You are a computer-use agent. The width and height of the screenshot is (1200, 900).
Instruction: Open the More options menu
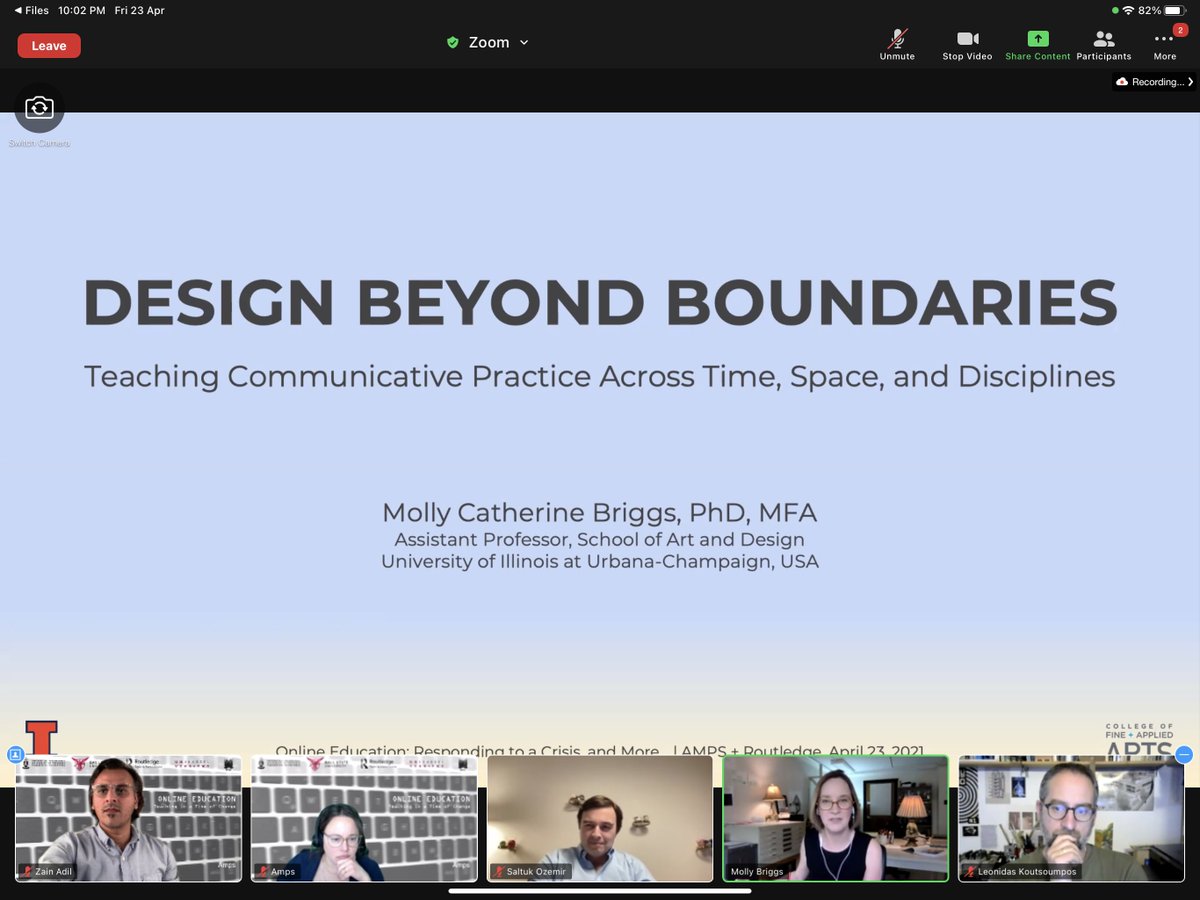(1163, 42)
